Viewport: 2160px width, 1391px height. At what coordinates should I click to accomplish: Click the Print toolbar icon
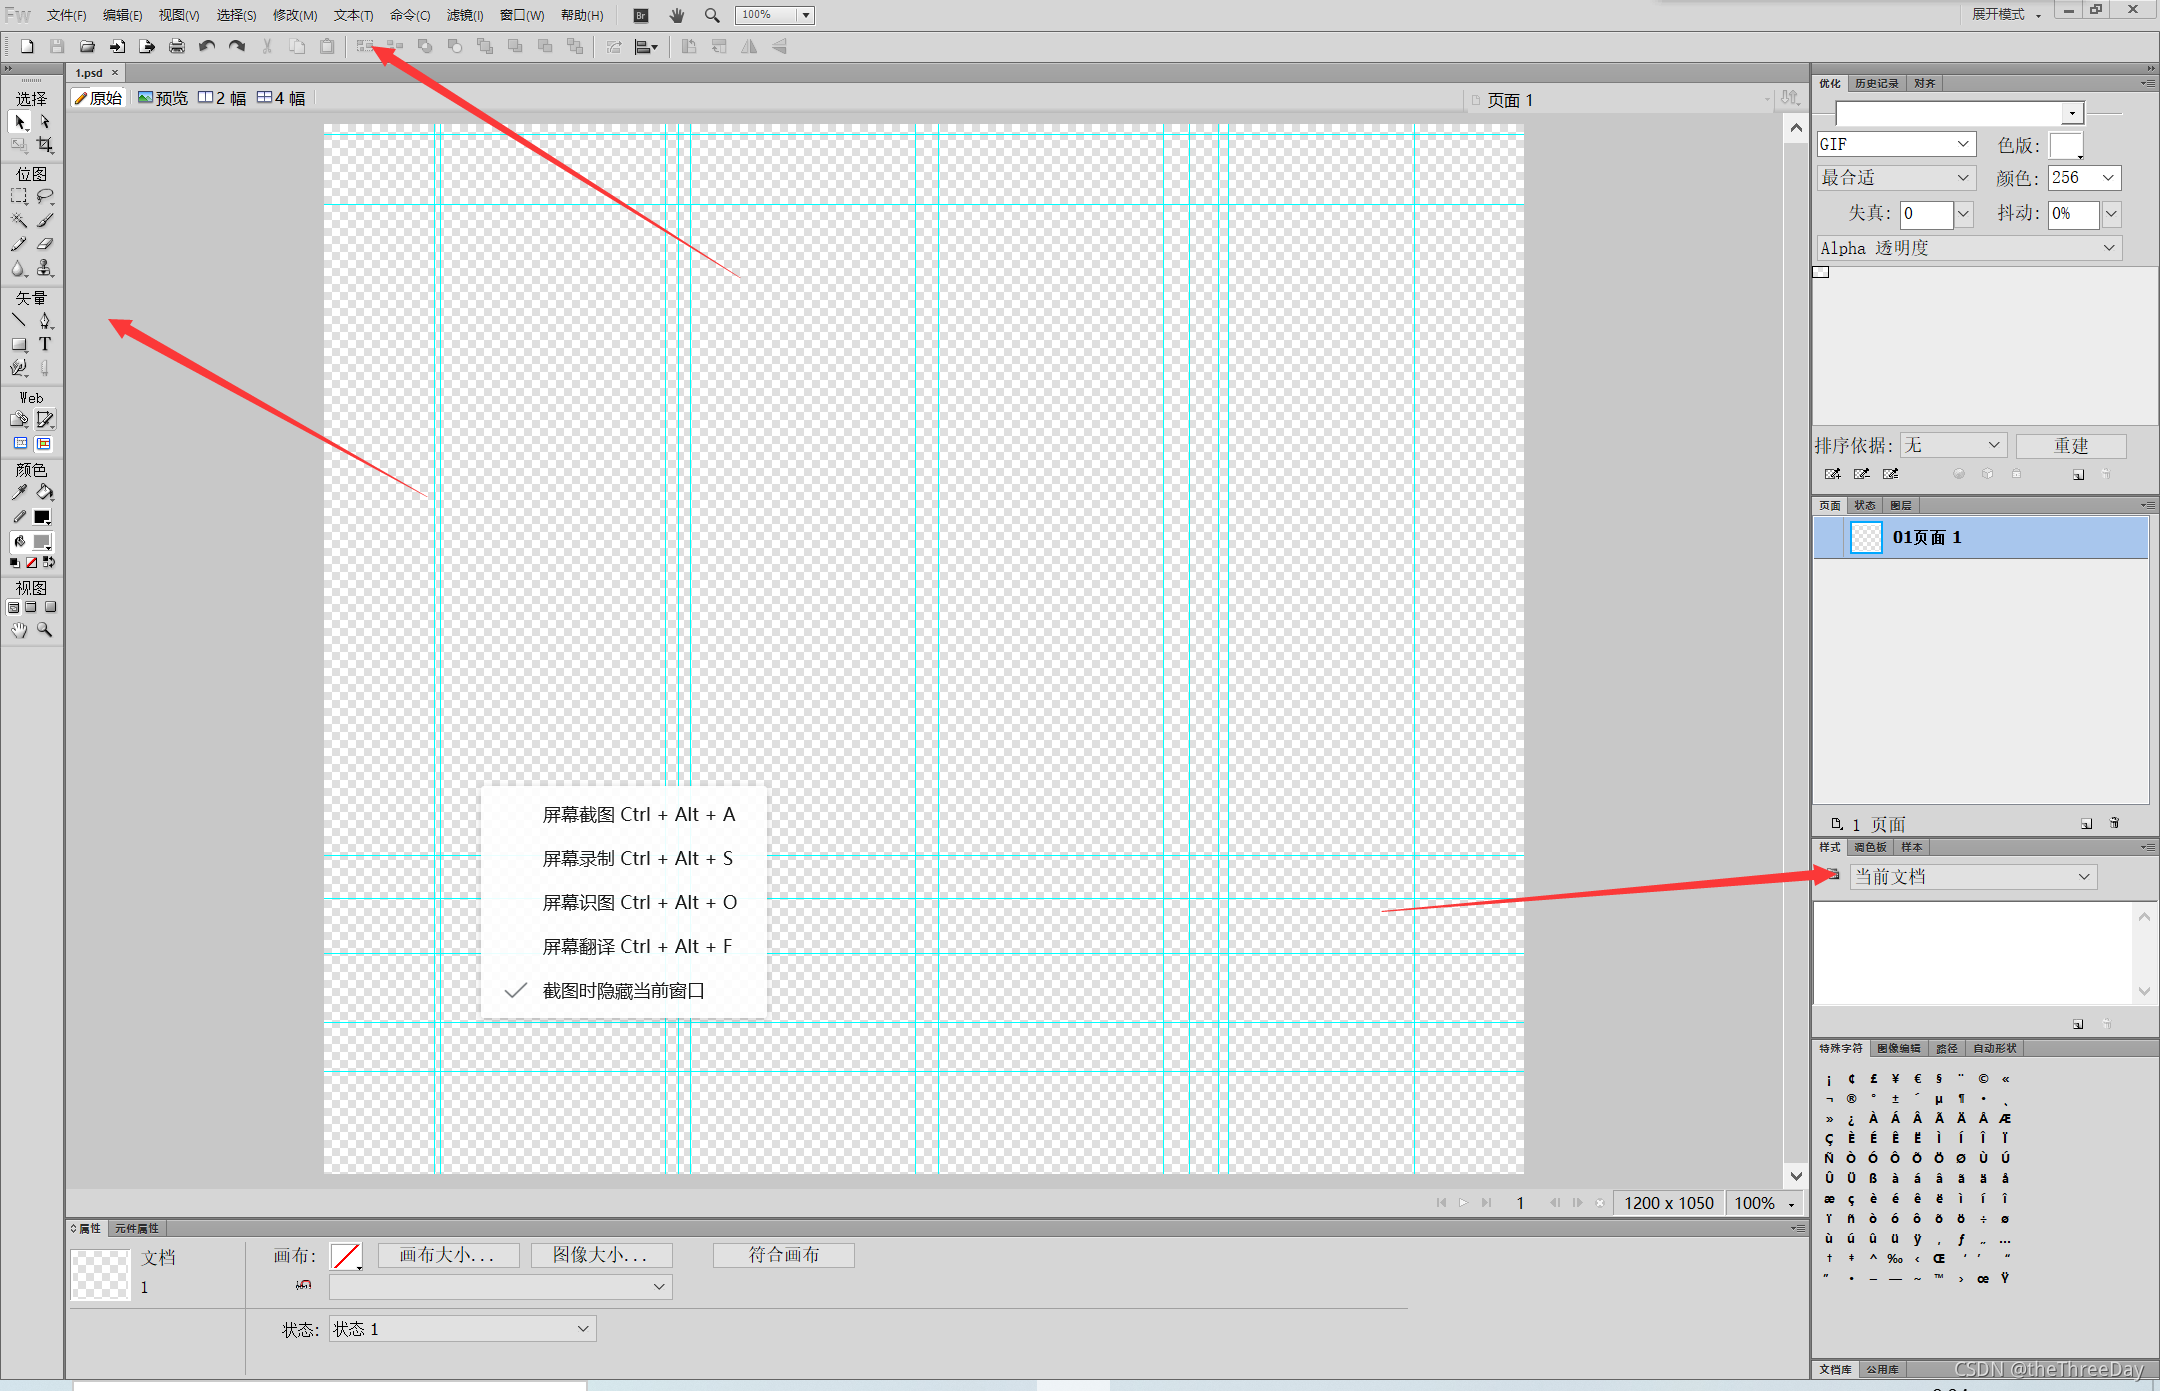click(177, 47)
